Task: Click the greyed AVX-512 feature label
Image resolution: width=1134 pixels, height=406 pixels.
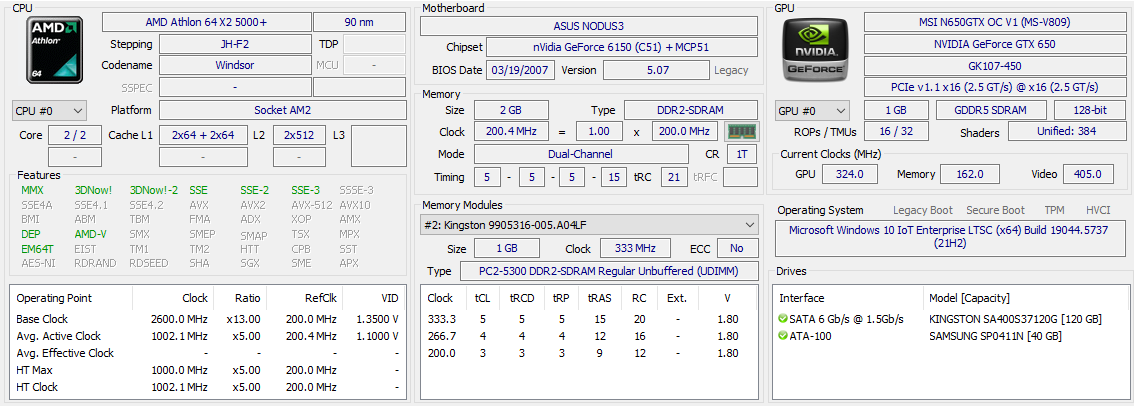Action: (x=311, y=205)
